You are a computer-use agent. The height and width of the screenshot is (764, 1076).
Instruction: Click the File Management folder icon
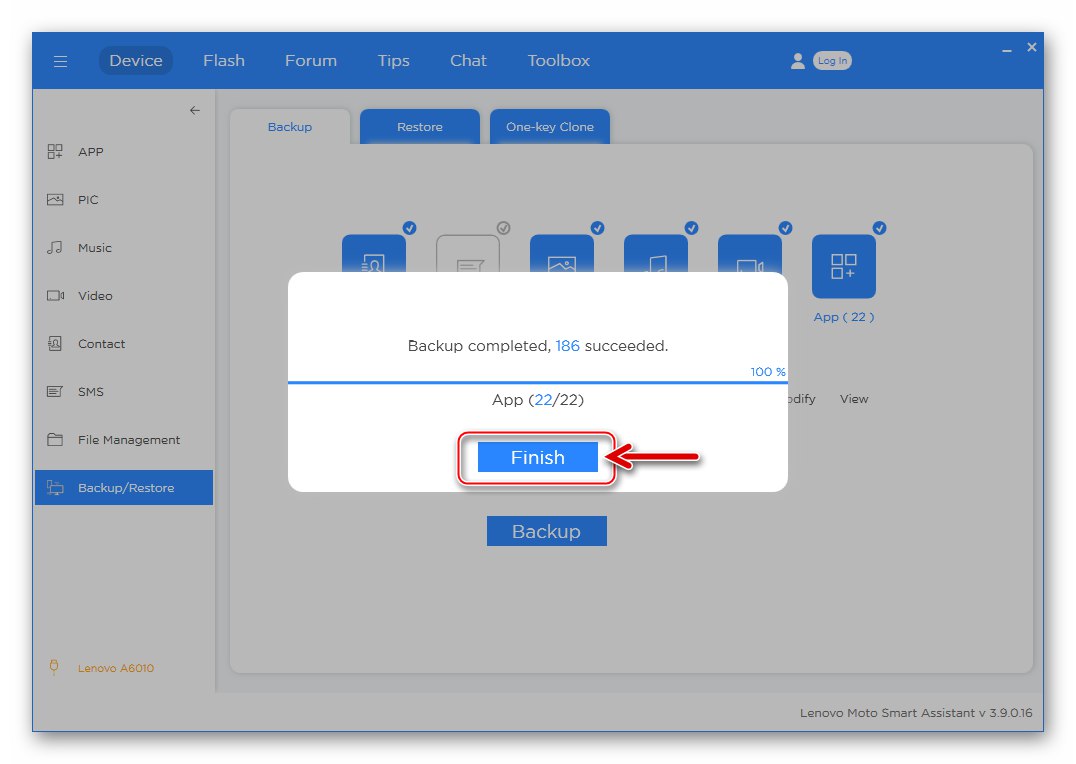pyautogui.click(x=55, y=439)
